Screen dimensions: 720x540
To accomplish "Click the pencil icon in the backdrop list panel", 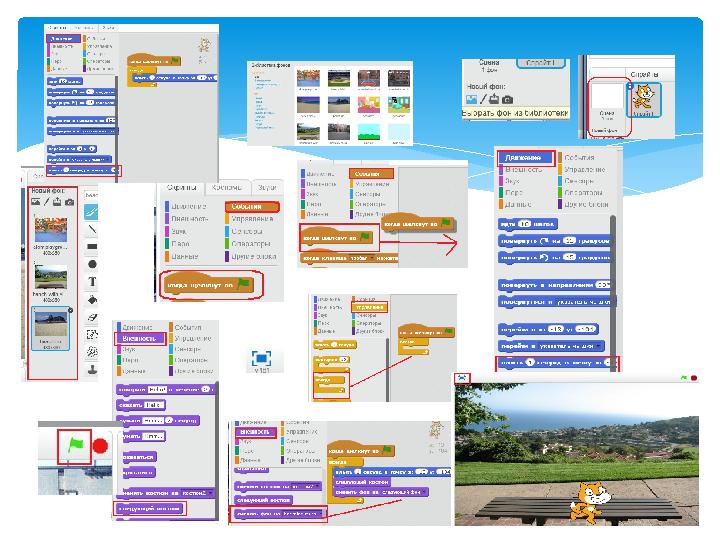I will point(46,202).
